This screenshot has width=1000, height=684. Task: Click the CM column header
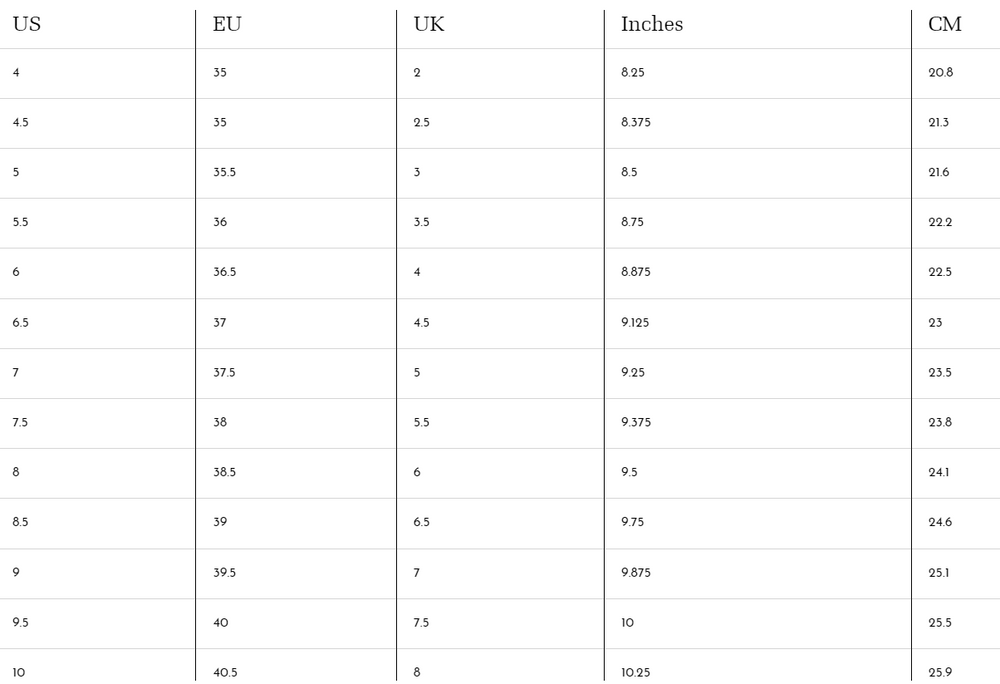944,25
